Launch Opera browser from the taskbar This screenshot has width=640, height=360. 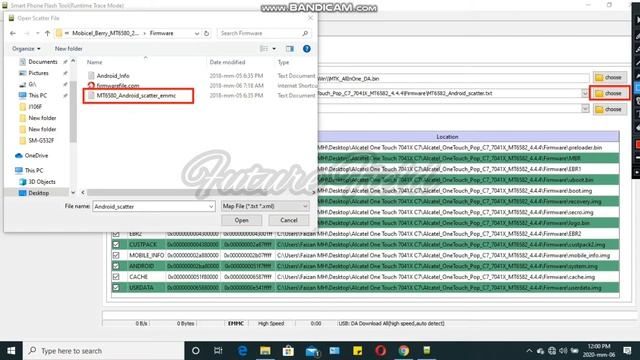(380, 351)
